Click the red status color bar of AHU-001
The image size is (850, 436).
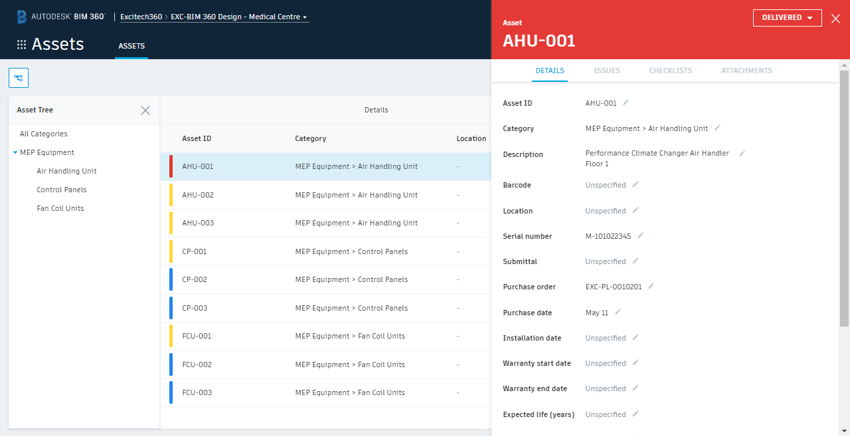click(x=171, y=166)
